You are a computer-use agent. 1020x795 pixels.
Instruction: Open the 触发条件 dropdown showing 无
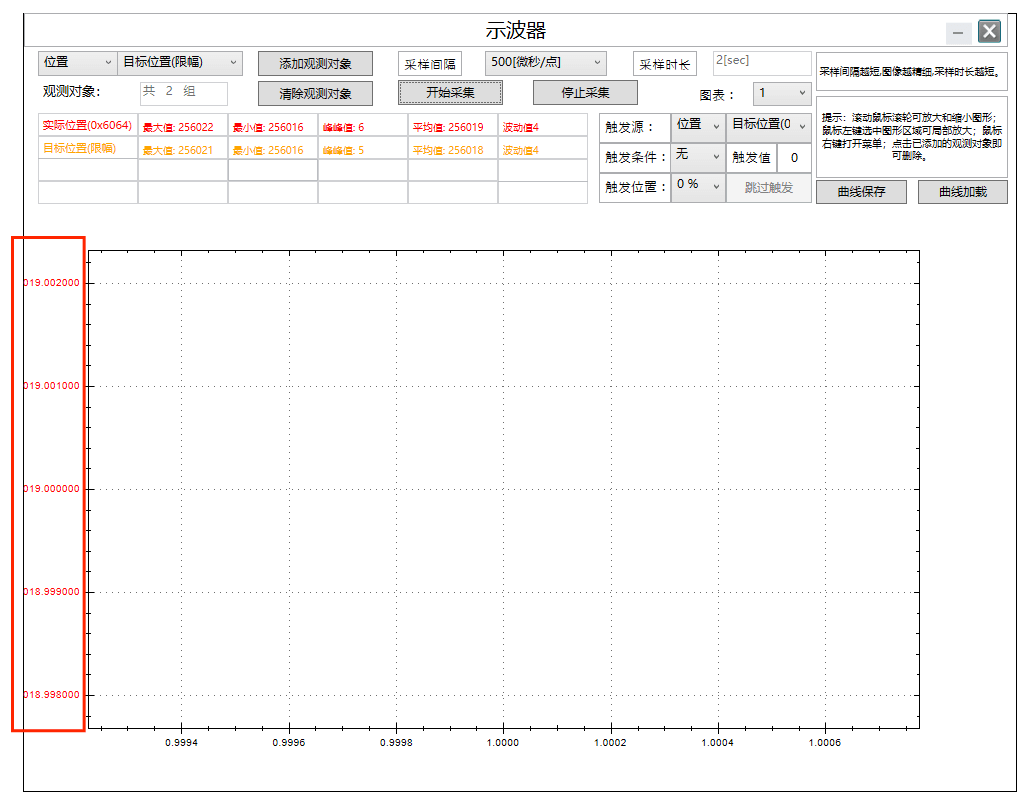(x=697, y=156)
